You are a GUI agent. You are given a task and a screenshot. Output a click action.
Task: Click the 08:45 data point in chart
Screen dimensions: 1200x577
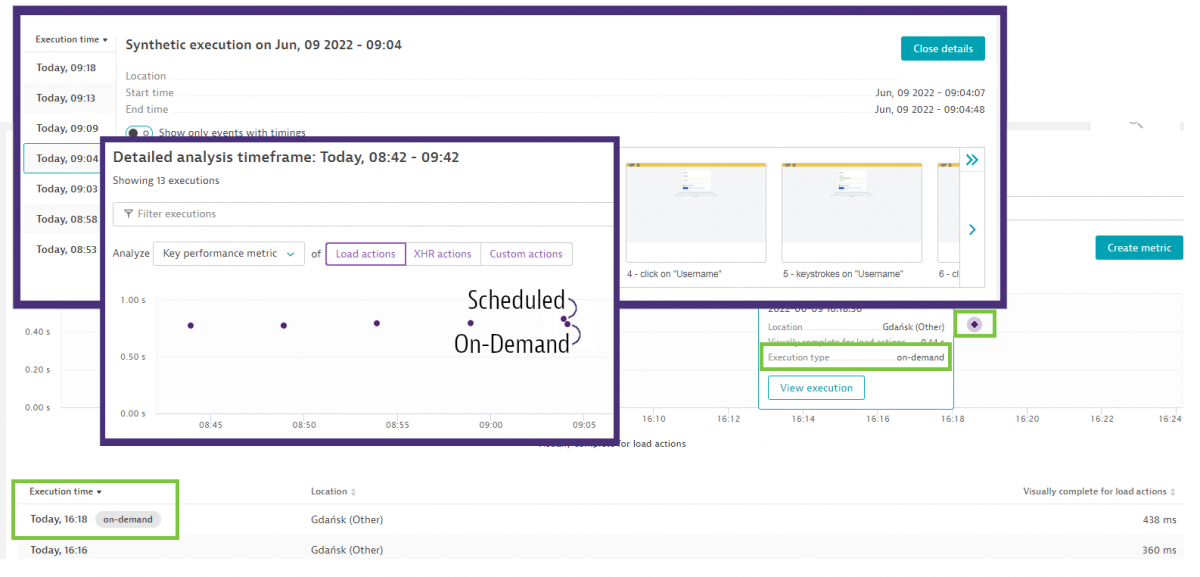191,325
